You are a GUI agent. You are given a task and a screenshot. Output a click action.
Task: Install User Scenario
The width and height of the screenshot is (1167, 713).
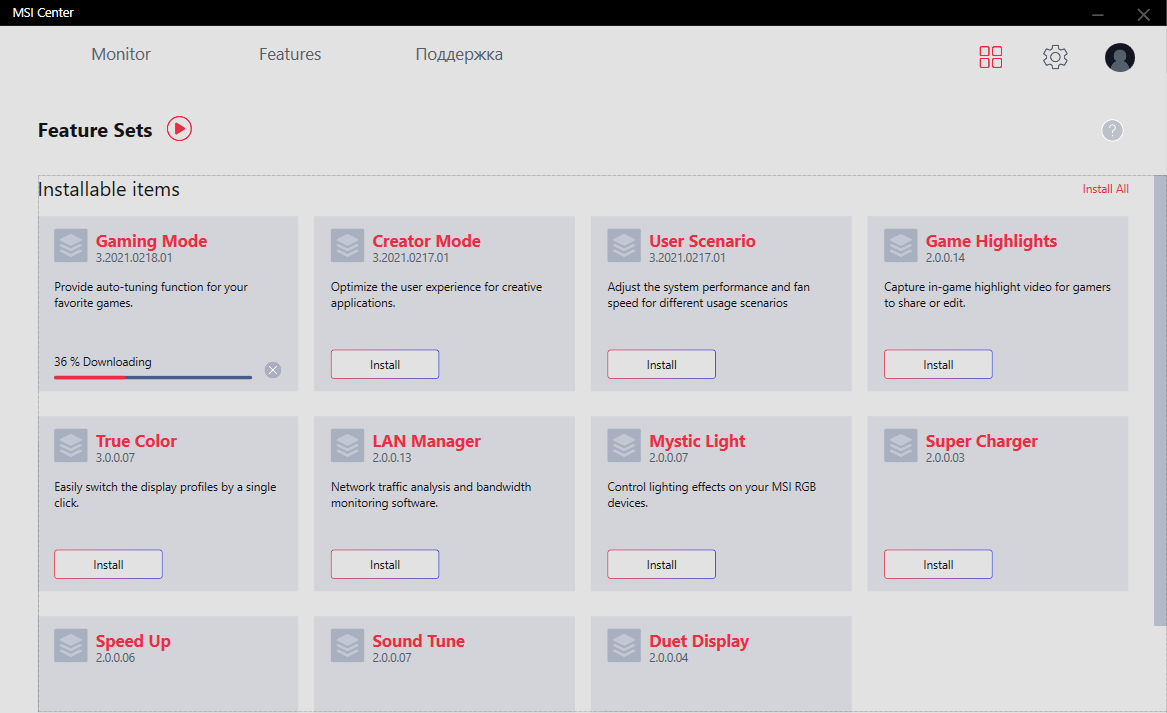tap(662, 365)
